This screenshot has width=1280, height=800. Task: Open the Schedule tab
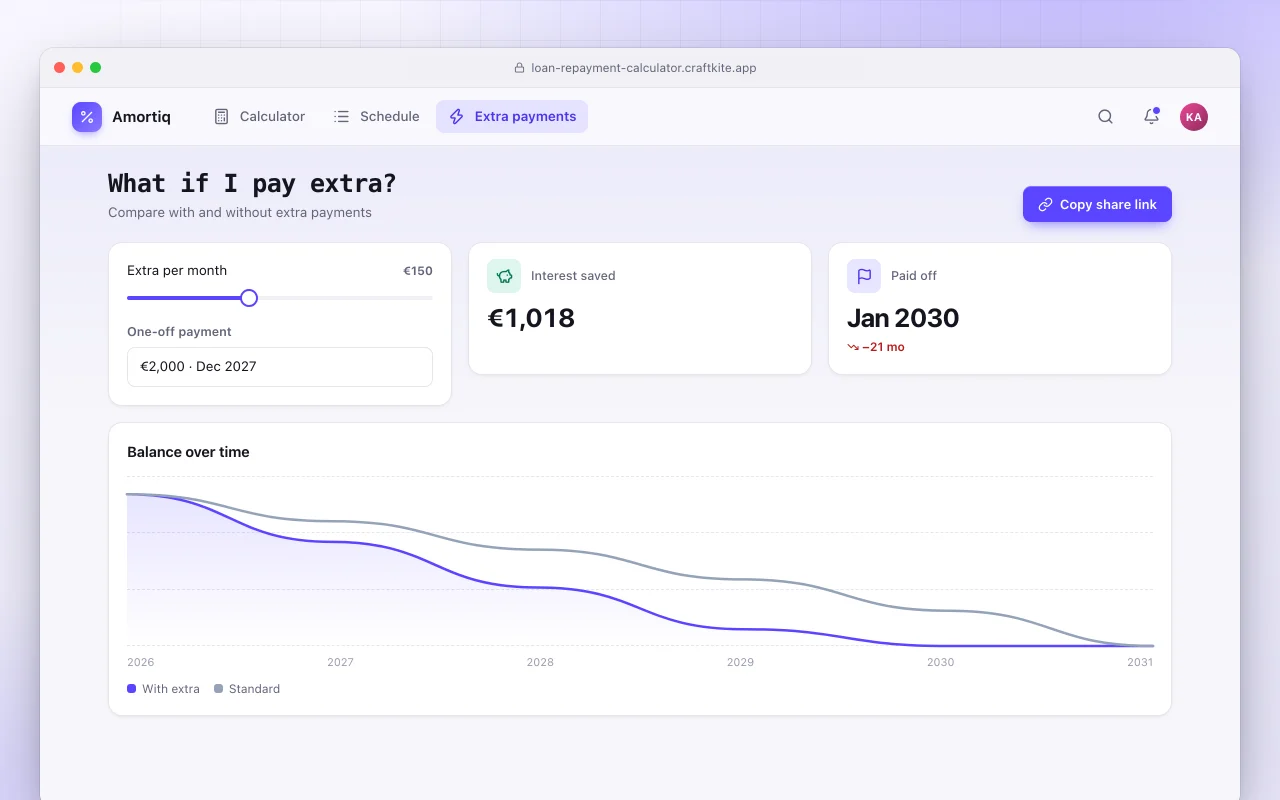coord(377,117)
